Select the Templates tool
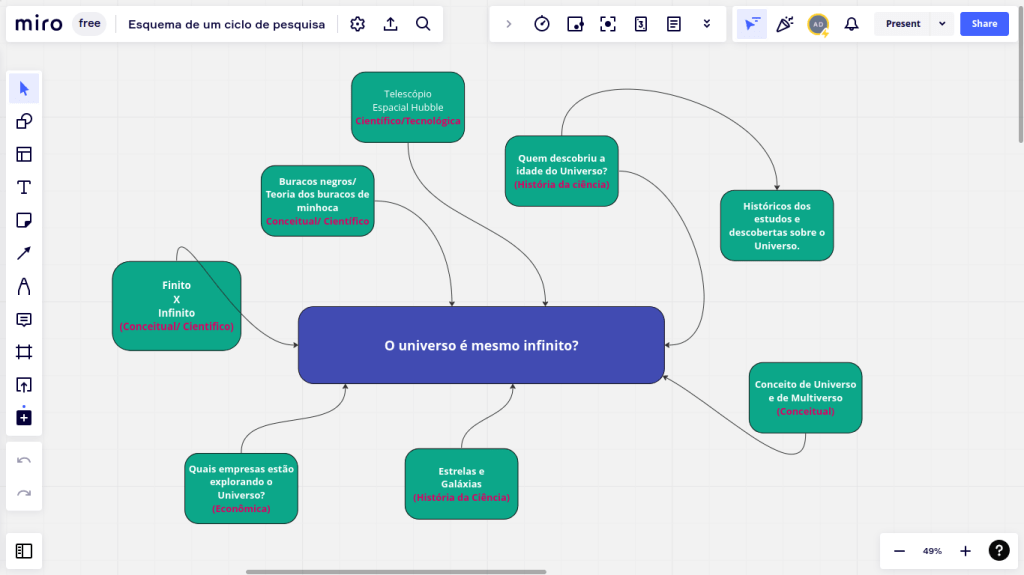This screenshot has width=1024, height=575. click(24, 154)
